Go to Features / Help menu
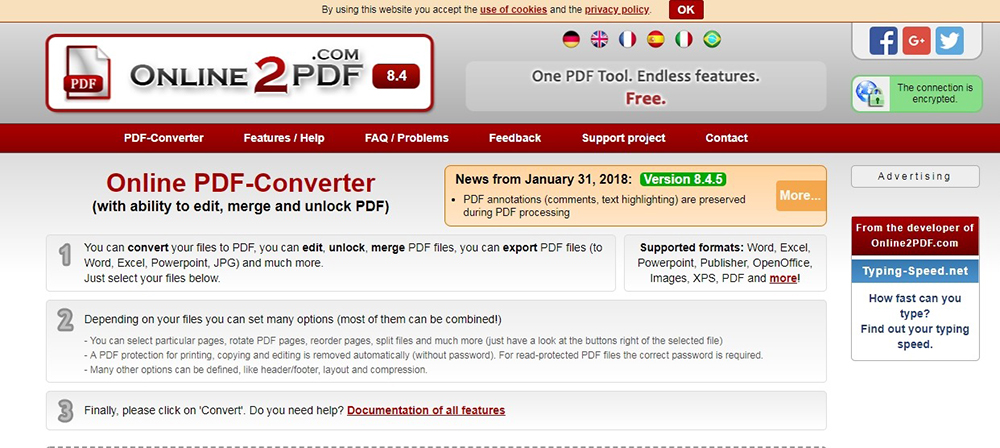Viewport: 1000px width, 448px height. tap(284, 138)
